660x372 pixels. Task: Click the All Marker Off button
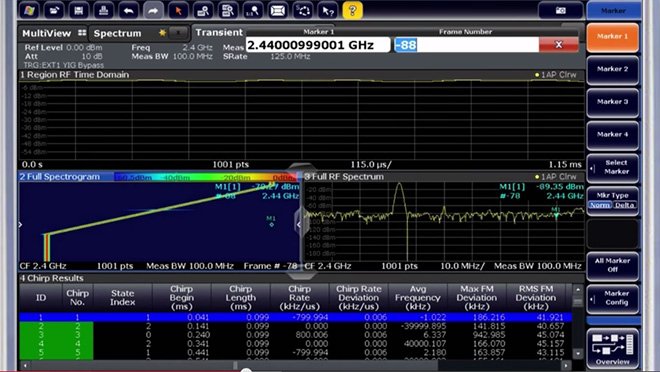click(x=612, y=266)
